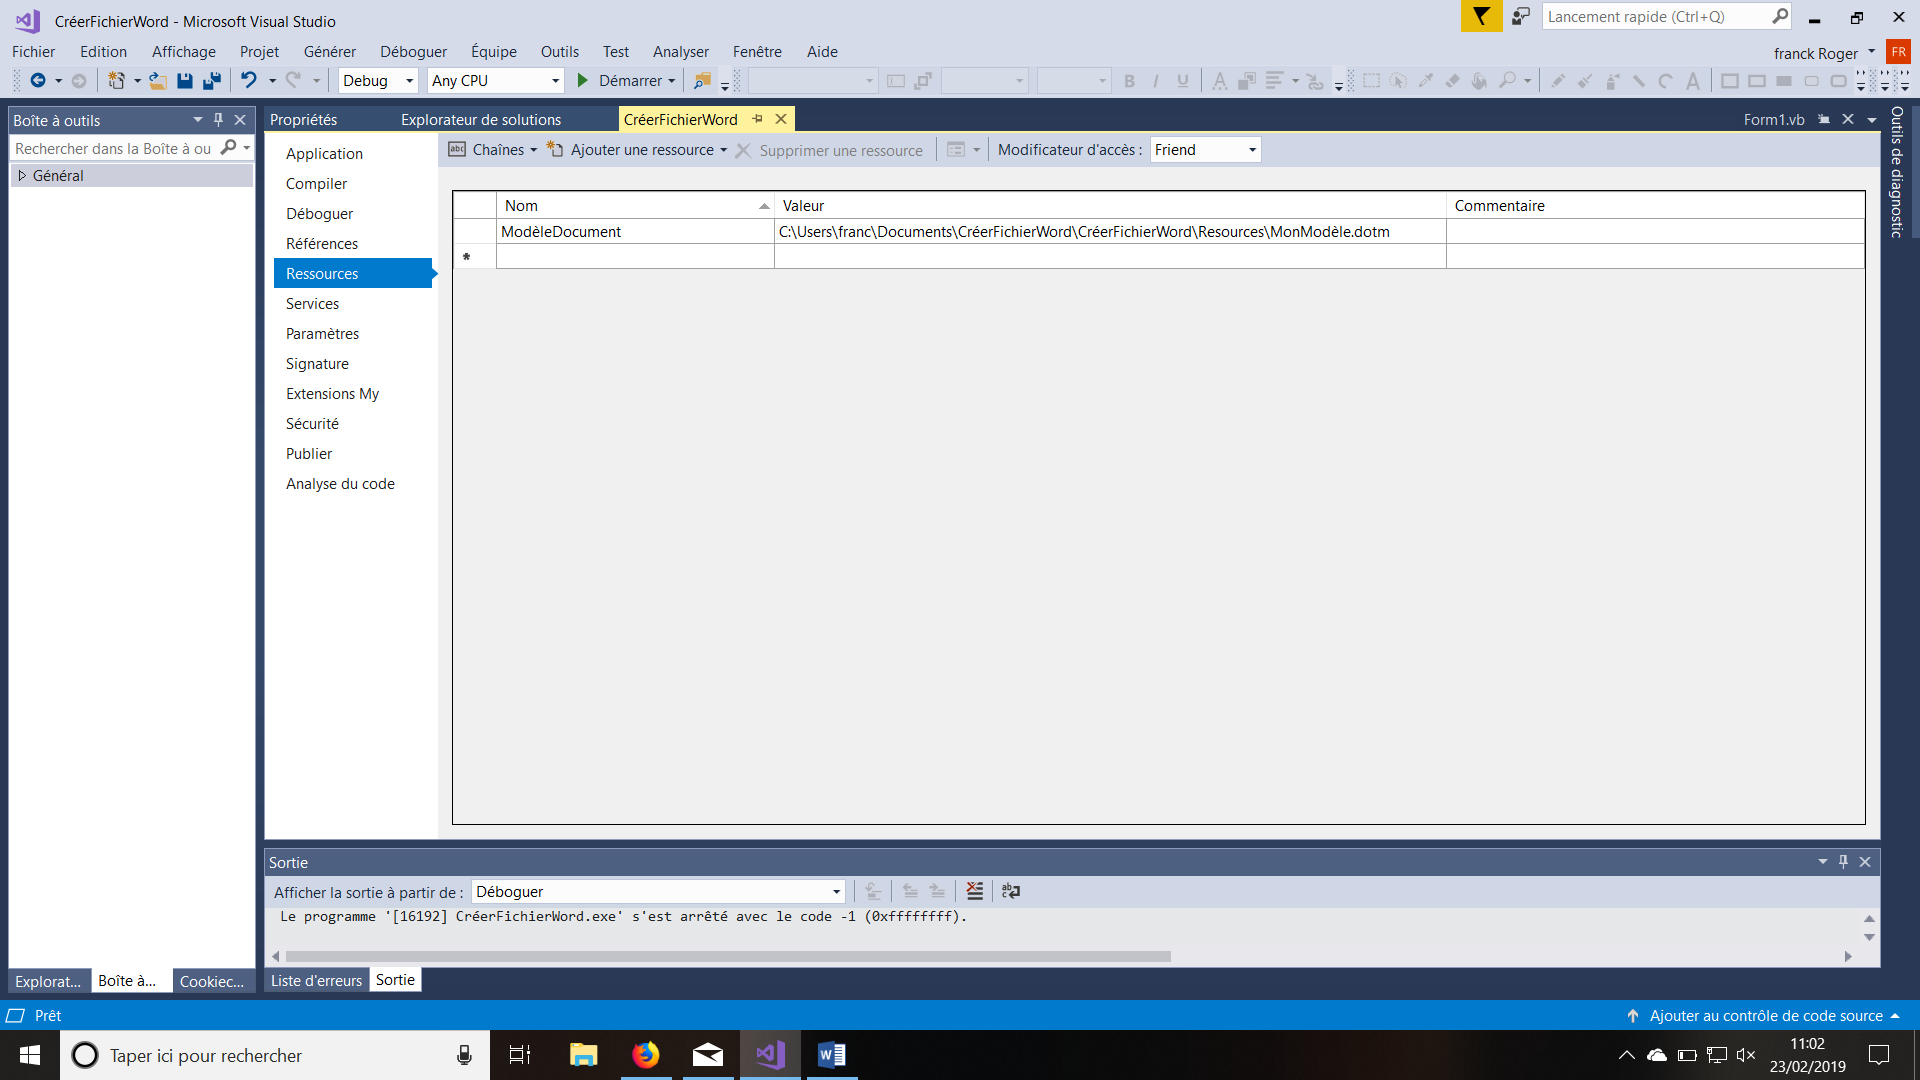Click the Chaînes dropdown arrow
1920x1080 pixels.
tap(534, 149)
